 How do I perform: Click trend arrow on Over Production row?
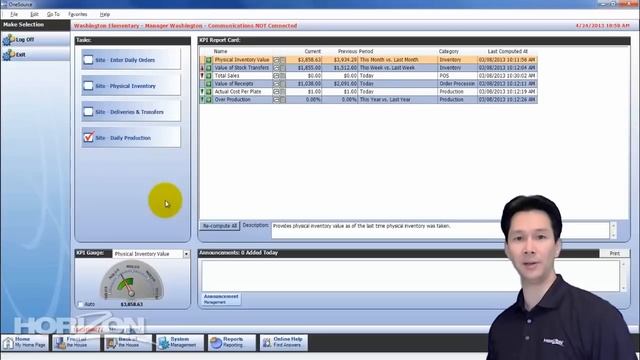point(202,100)
